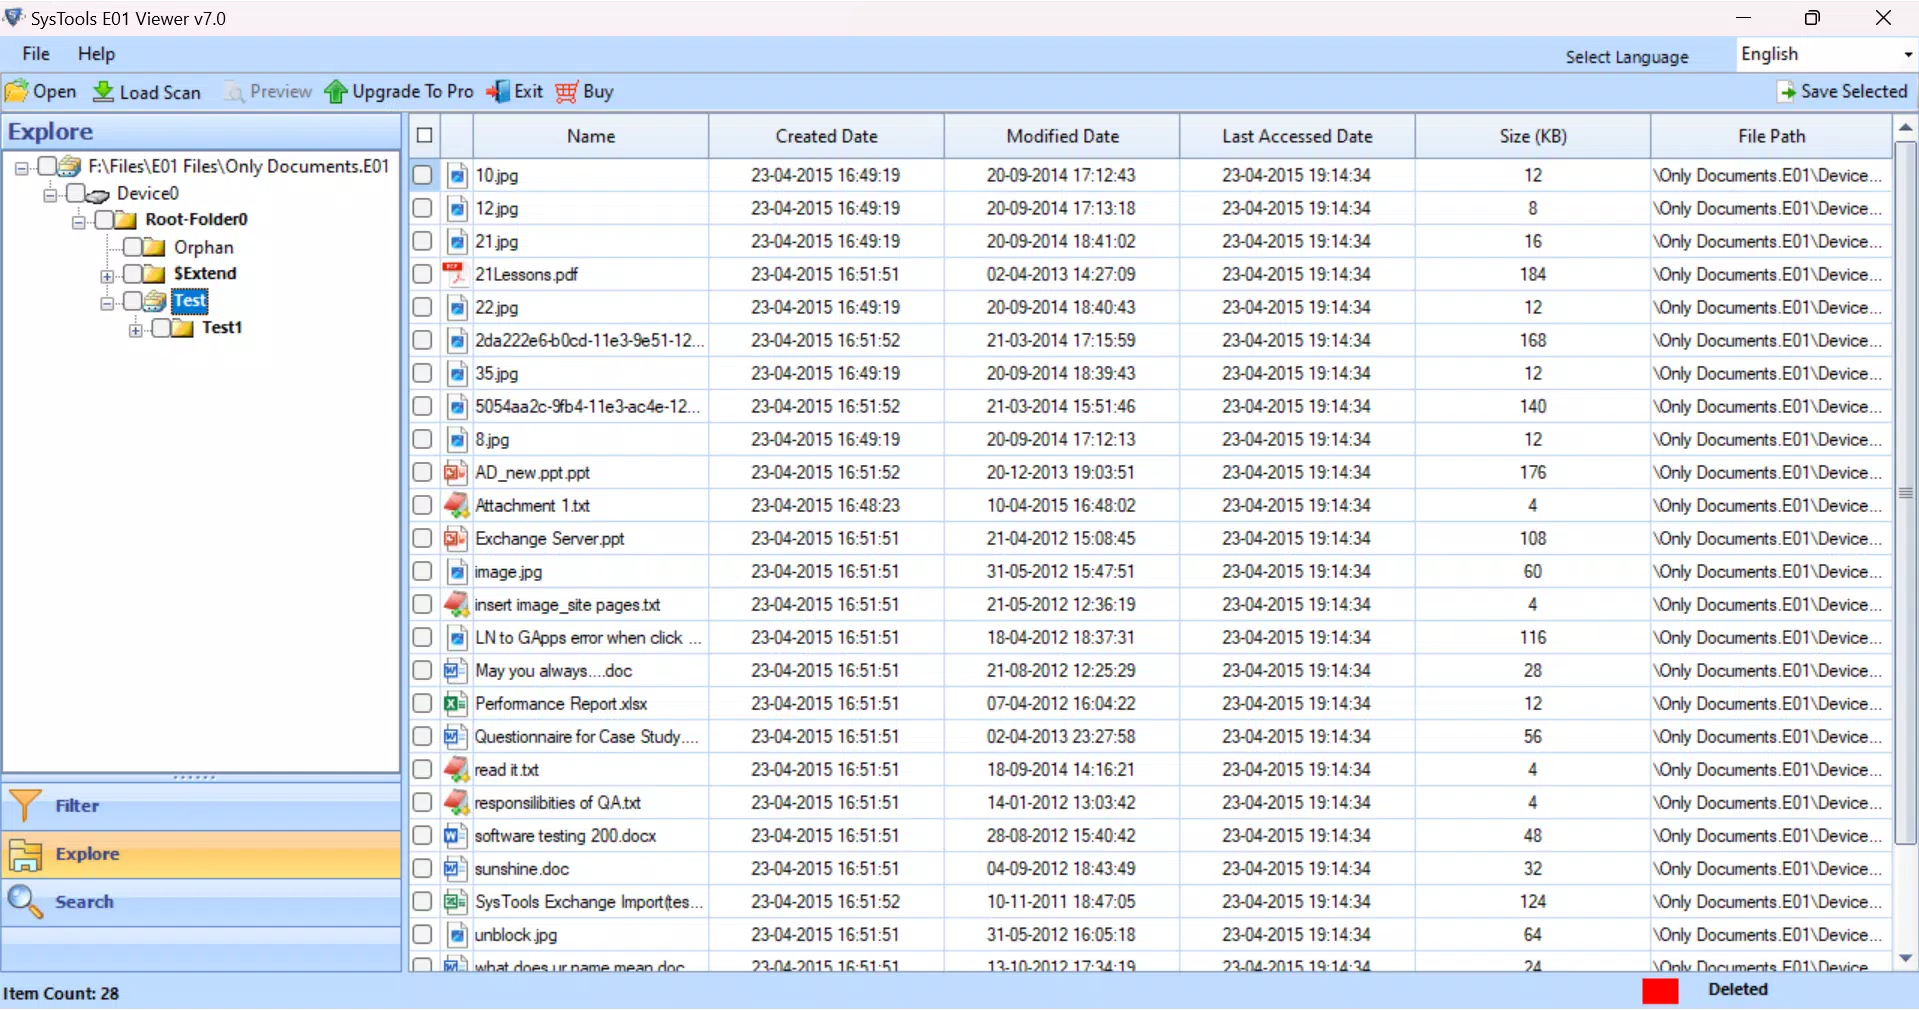Image resolution: width=1919 pixels, height=1010 pixels.
Task: Click the Load Scan button label
Action: [x=160, y=92]
